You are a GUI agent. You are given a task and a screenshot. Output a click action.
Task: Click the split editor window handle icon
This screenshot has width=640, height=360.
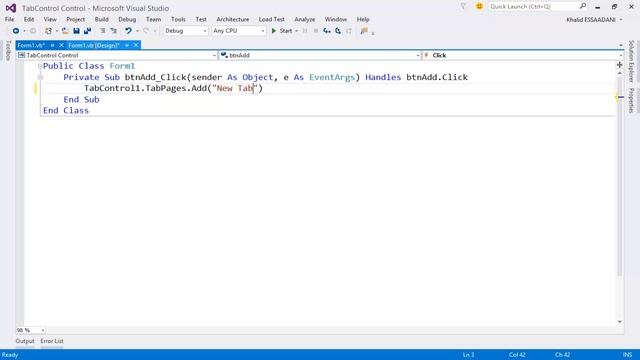(620, 64)
